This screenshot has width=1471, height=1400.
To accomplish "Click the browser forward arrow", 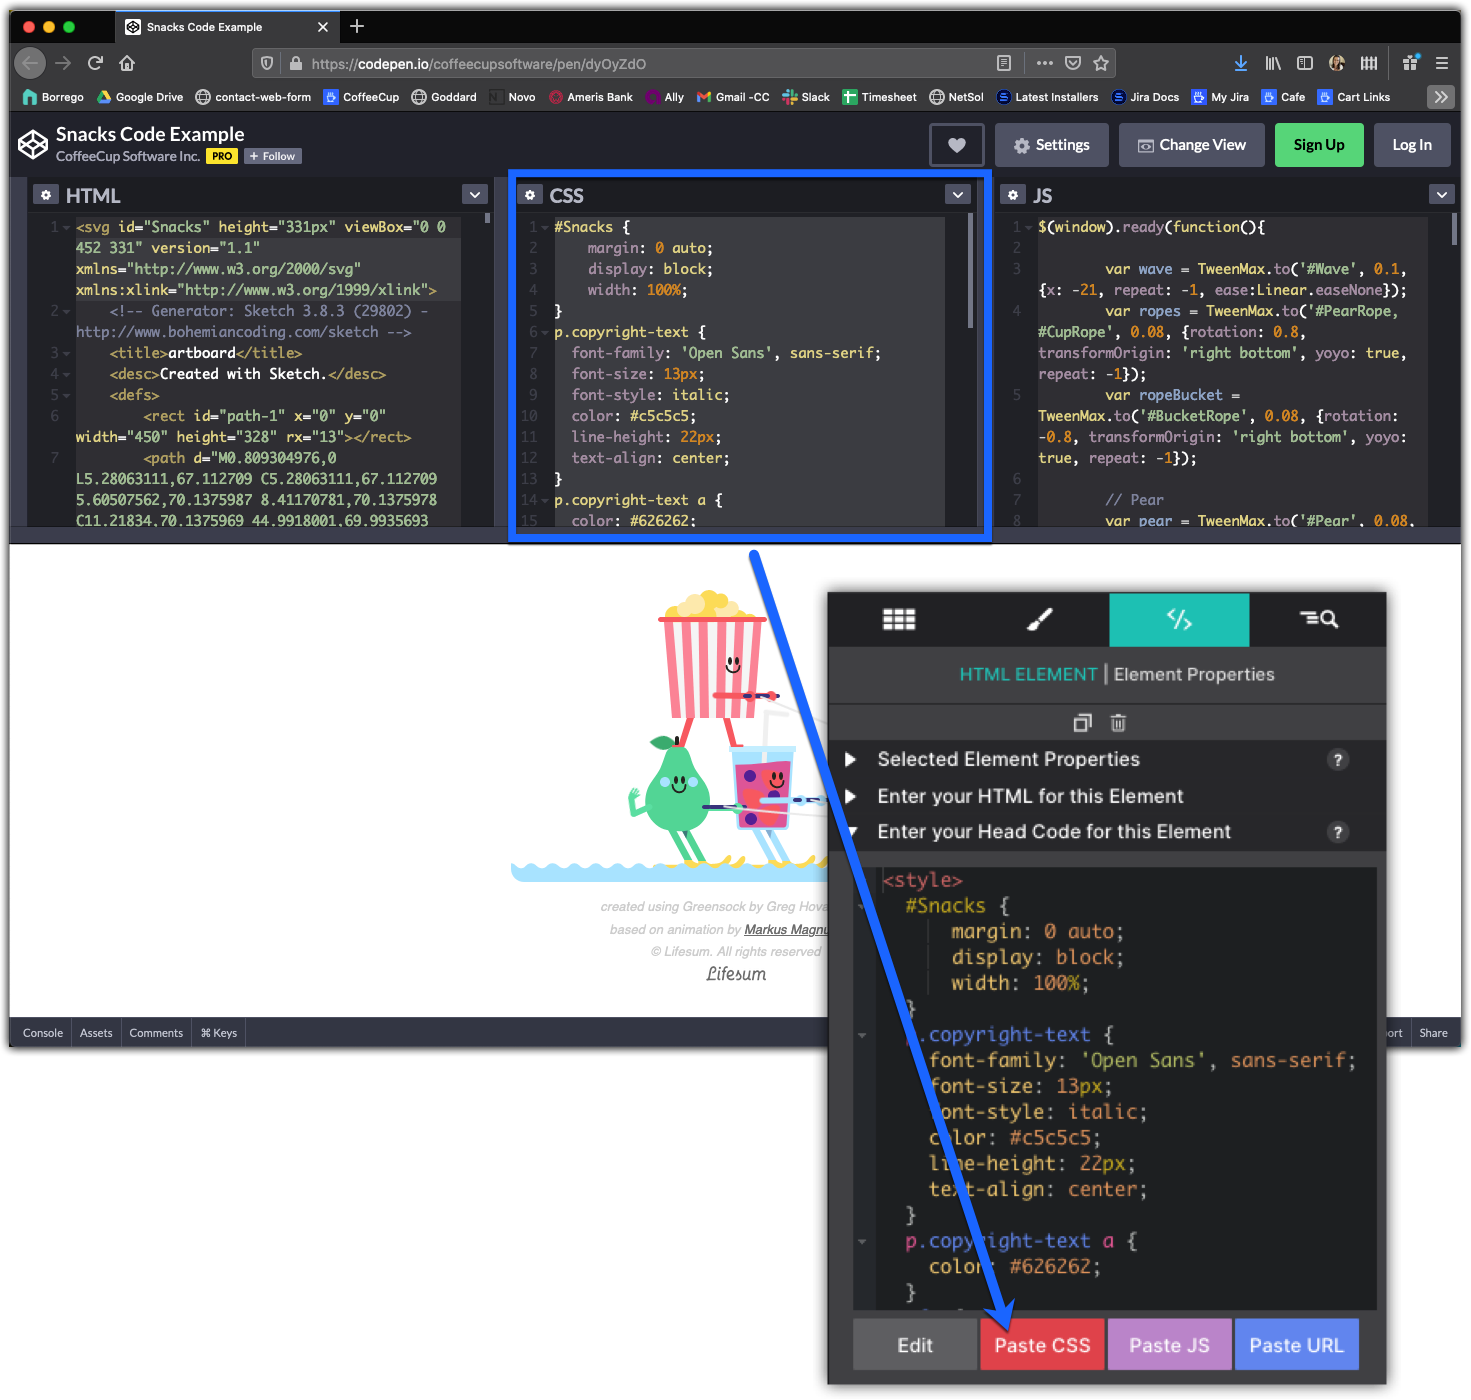I will [63, 63].
